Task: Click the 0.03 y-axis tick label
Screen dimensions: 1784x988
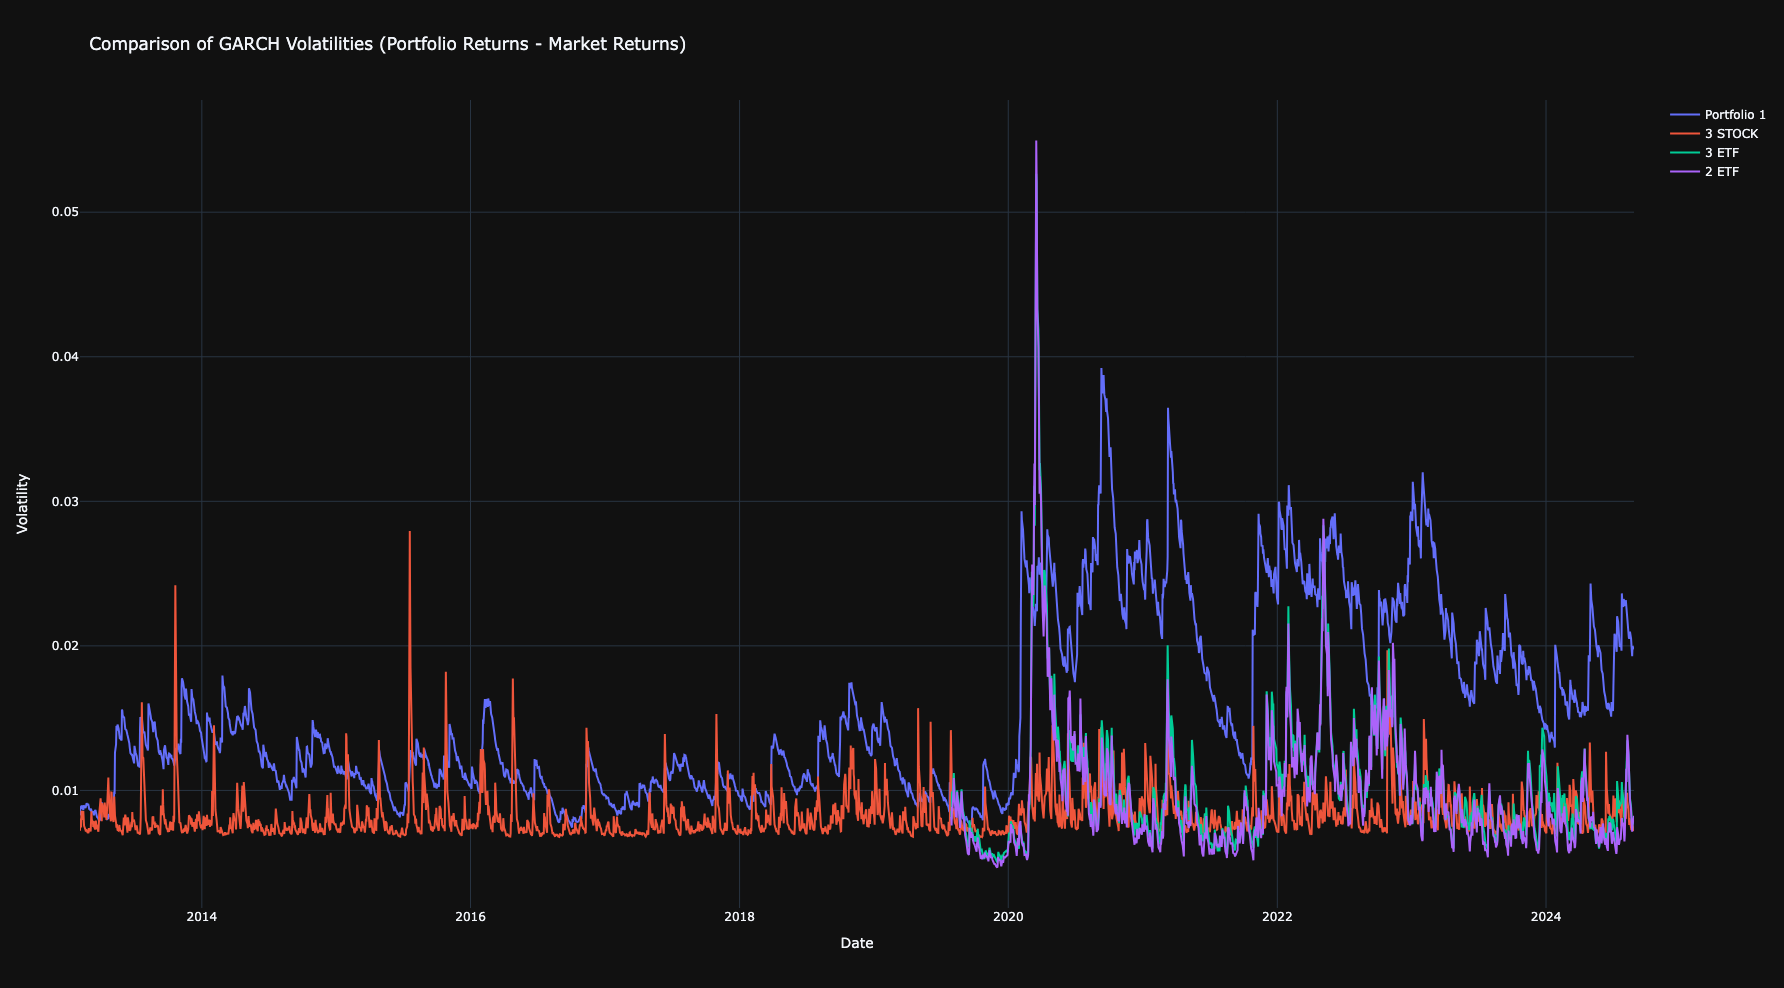Action: (x=65, y=502)
